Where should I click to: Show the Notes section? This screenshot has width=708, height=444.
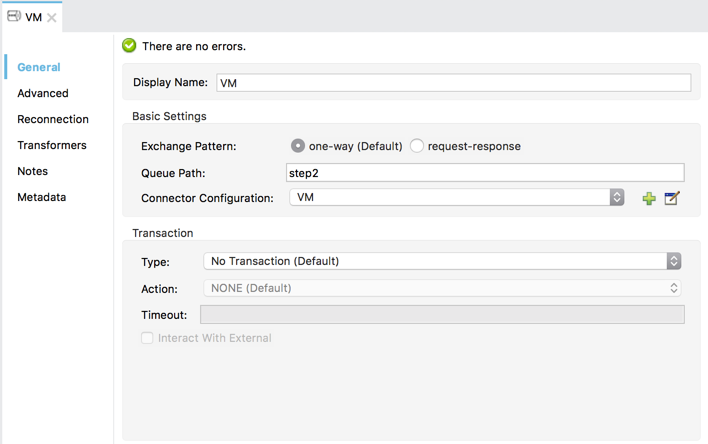coord(33,171)
